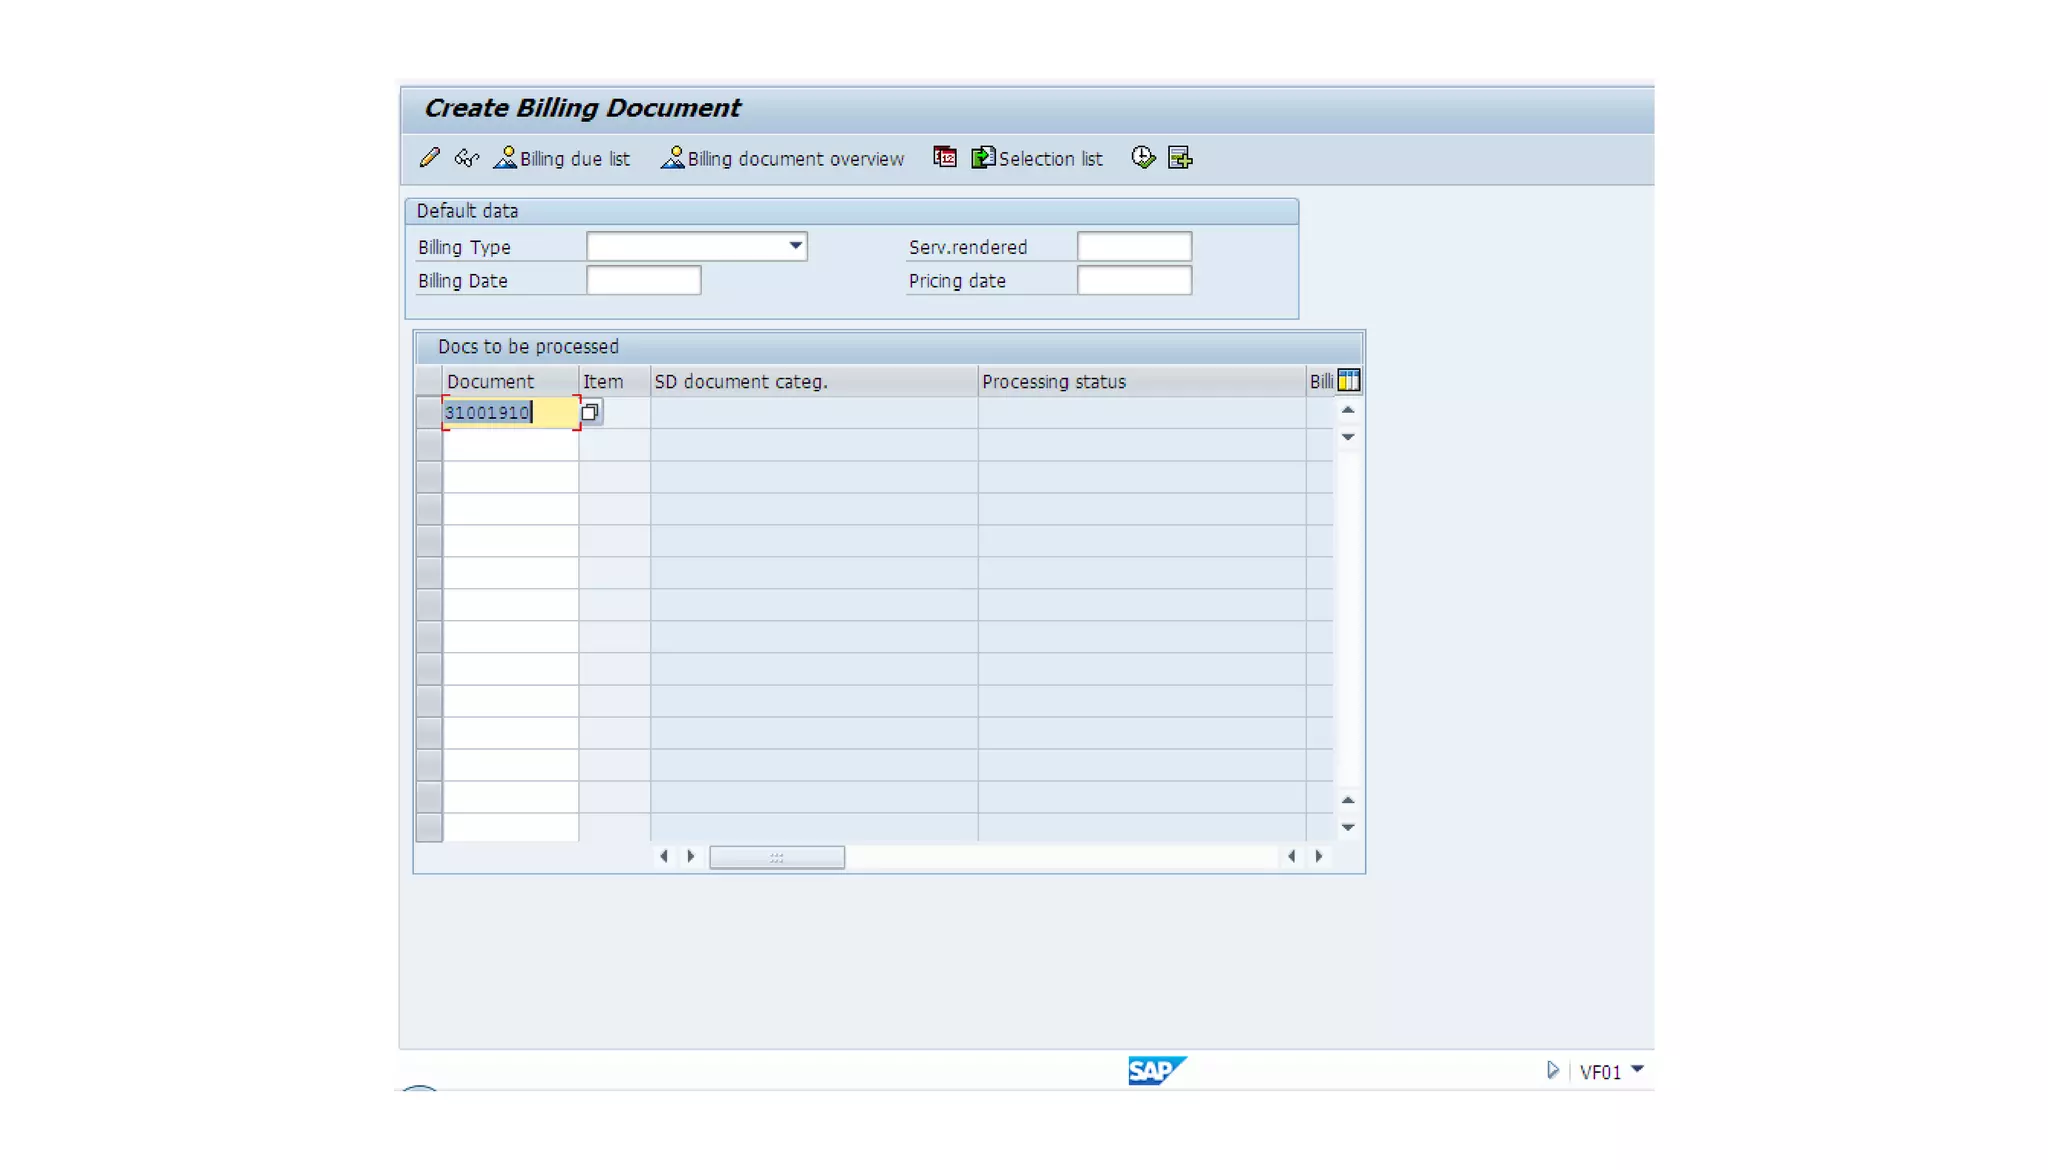Click the clock with checkmark icon
This screenshot has width=2048, height=1170.
(1143, 157)
